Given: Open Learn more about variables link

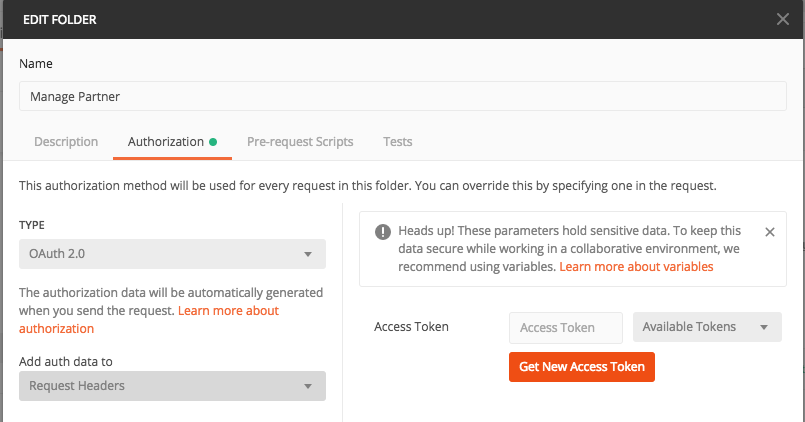Looking at the screenshot, I should coord(636,266).
